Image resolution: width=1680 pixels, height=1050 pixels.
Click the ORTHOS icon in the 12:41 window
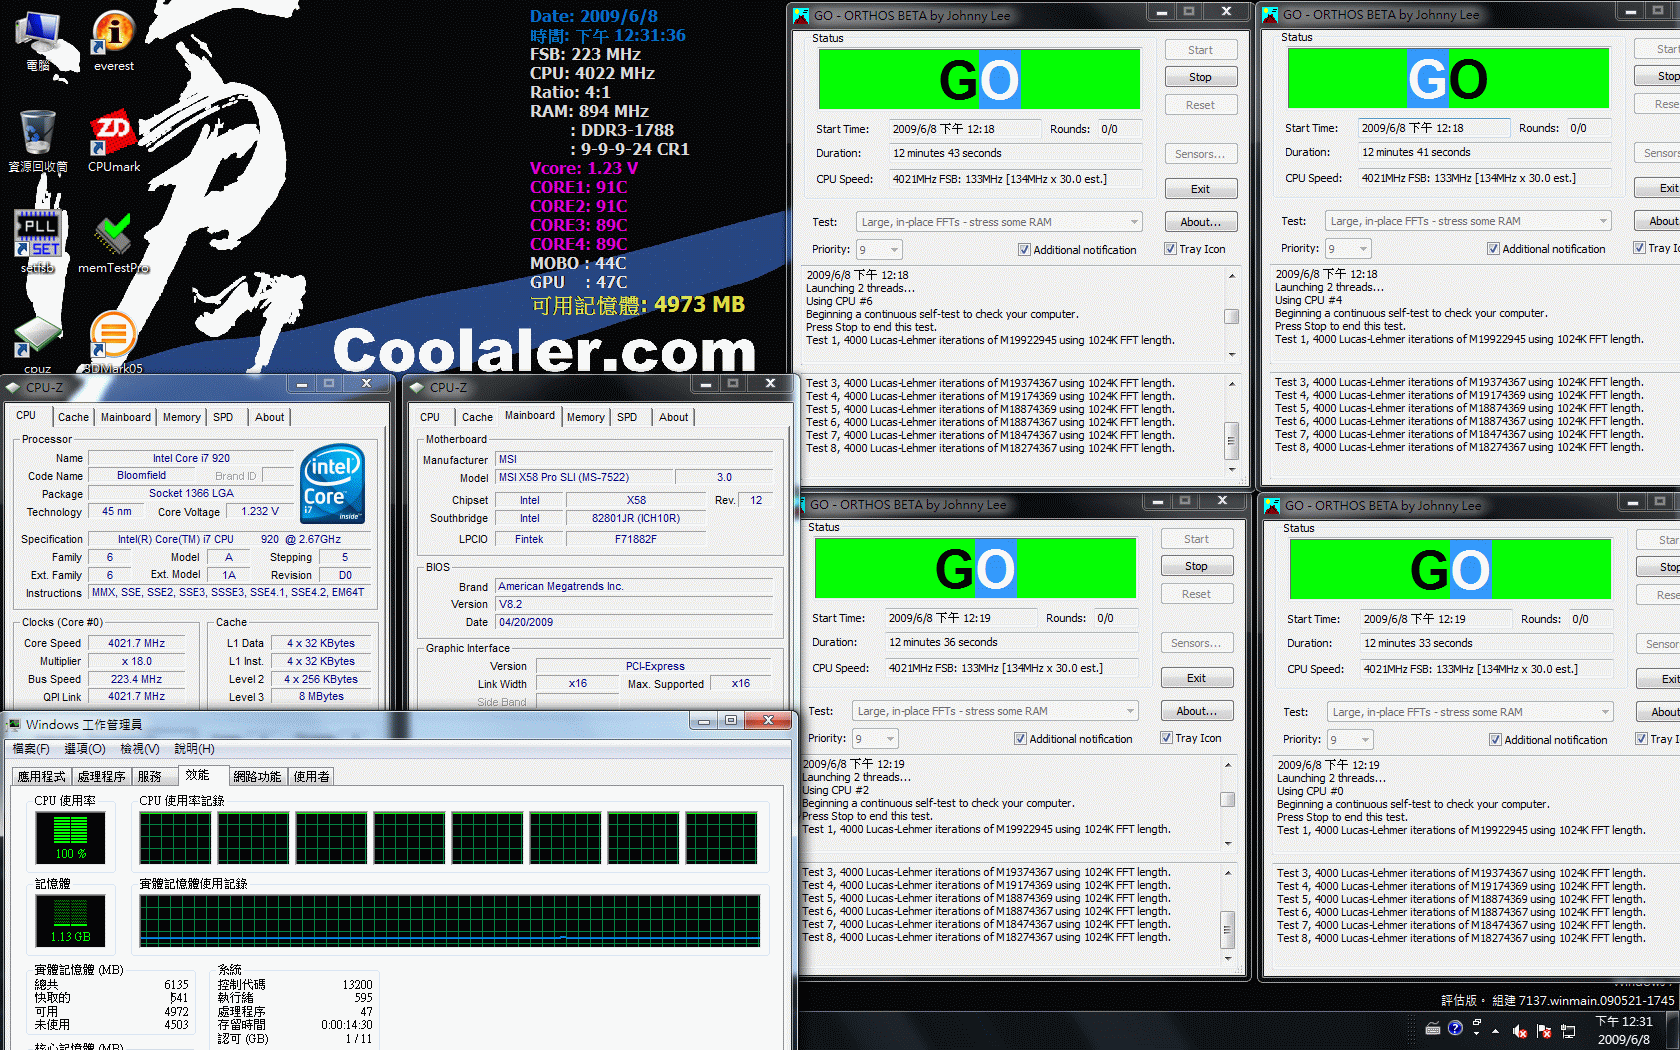tap(1270, 14)
